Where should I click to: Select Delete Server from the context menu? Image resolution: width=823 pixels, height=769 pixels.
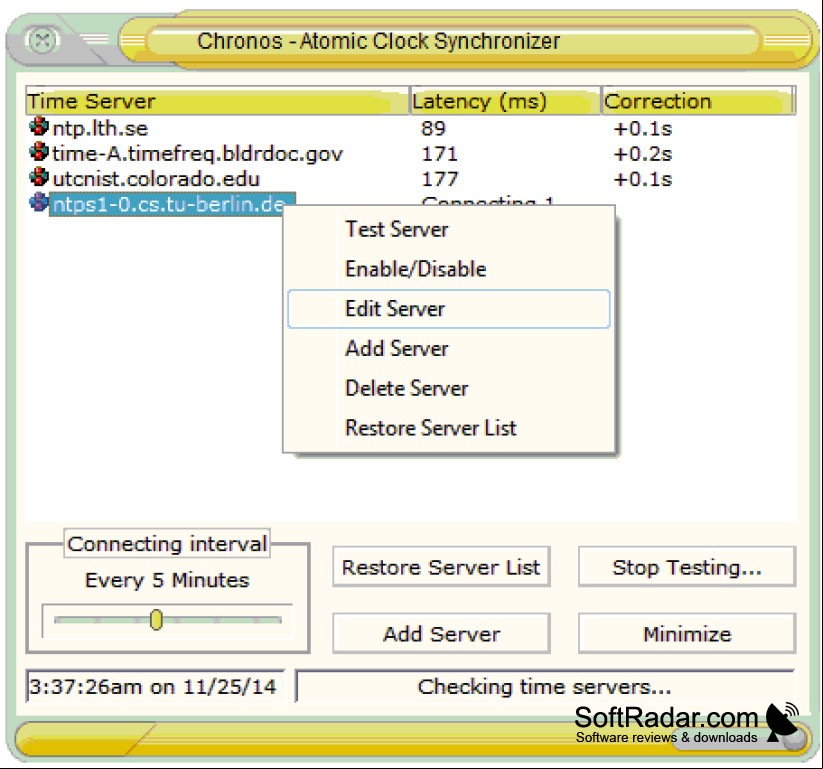tap(449, 388)
